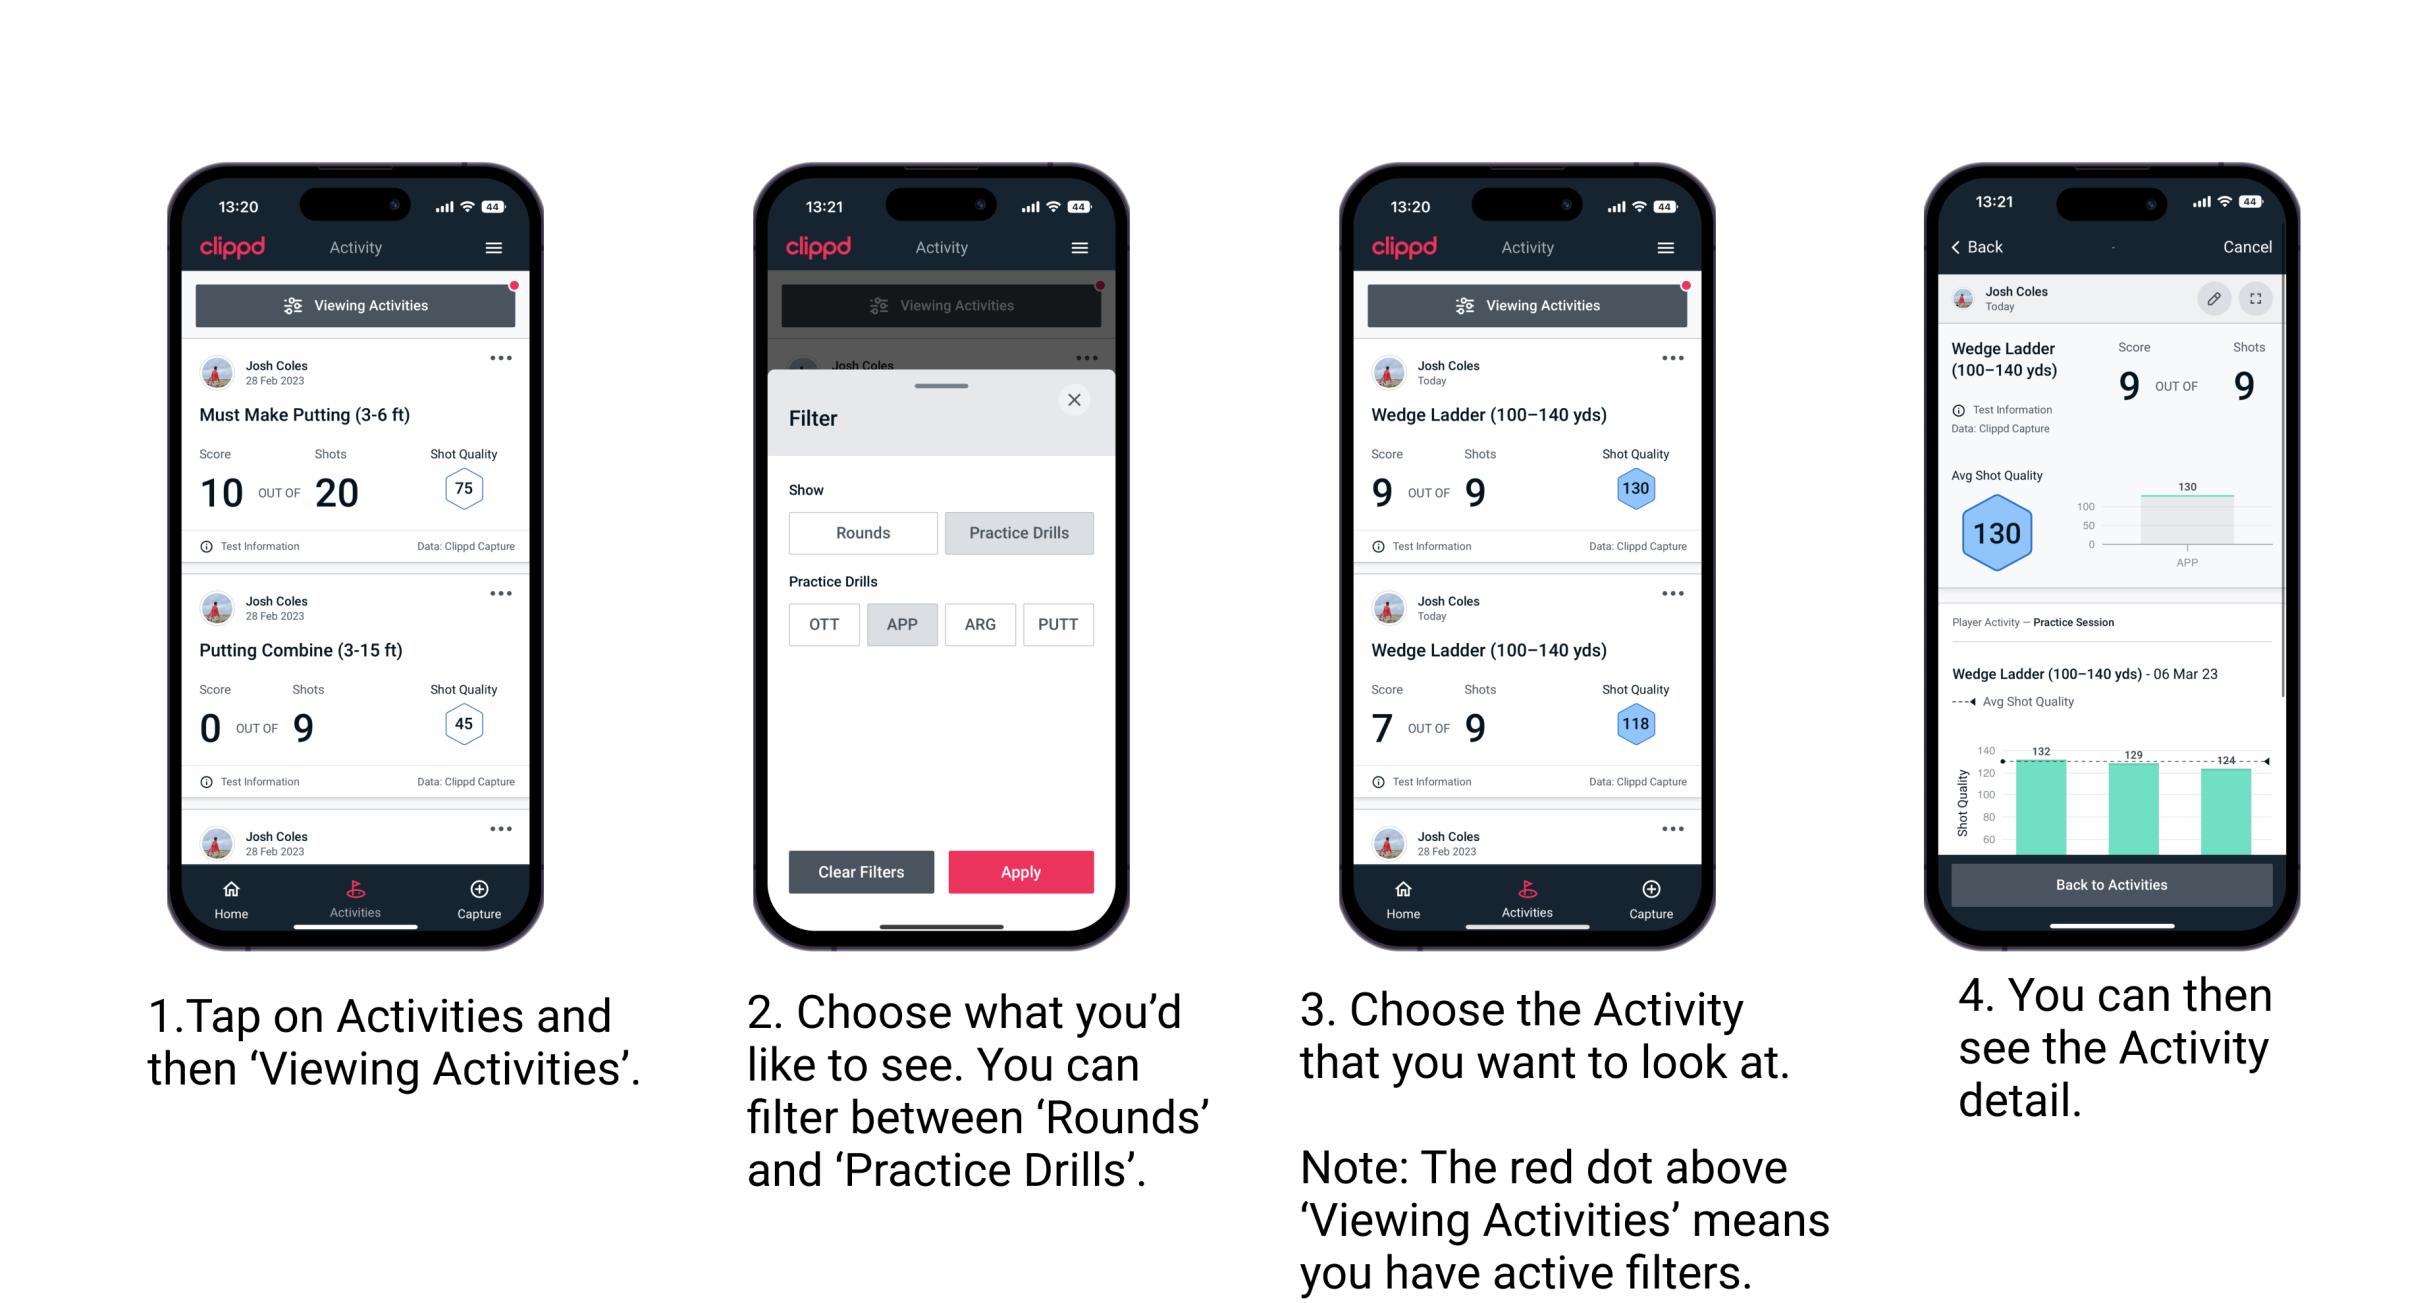Expand the ARG practice drill filter option

point(980,624)
